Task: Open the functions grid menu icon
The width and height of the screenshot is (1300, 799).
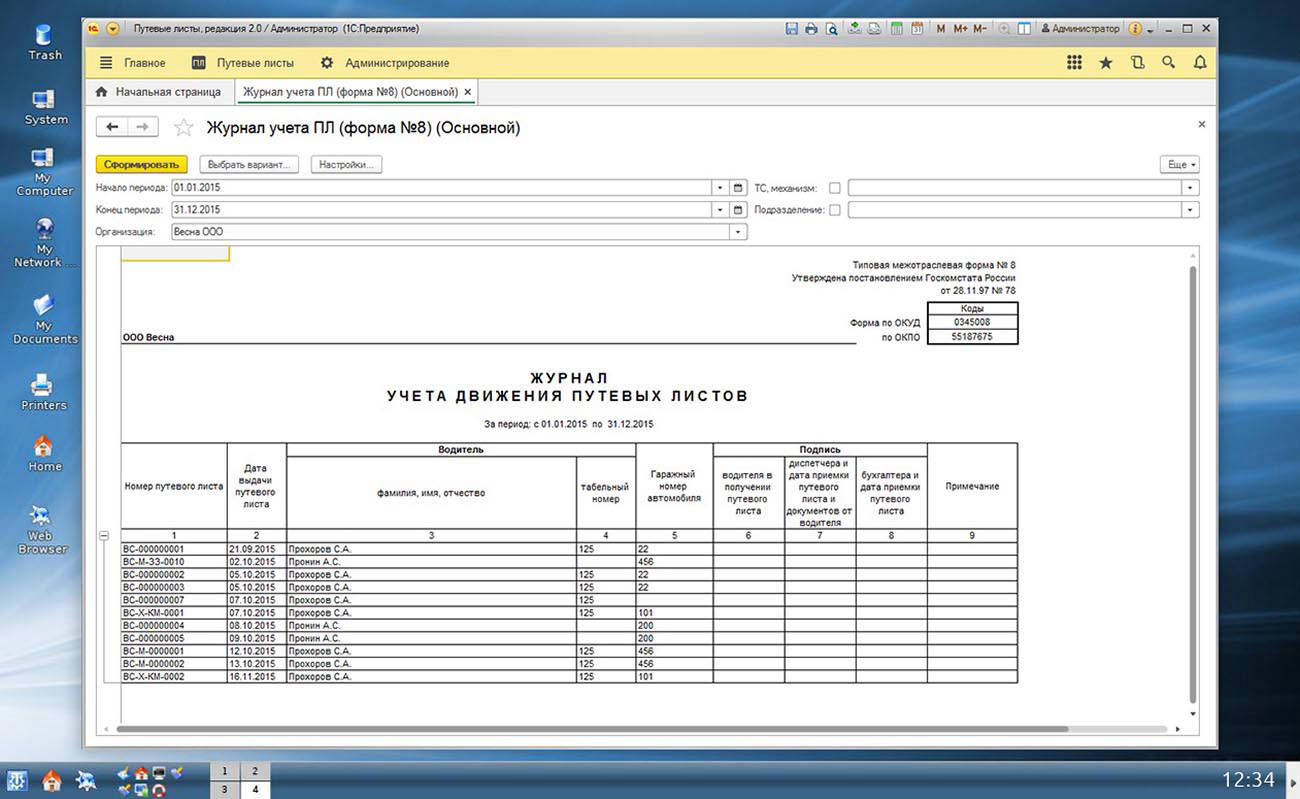Action: tap(1074, 63)
